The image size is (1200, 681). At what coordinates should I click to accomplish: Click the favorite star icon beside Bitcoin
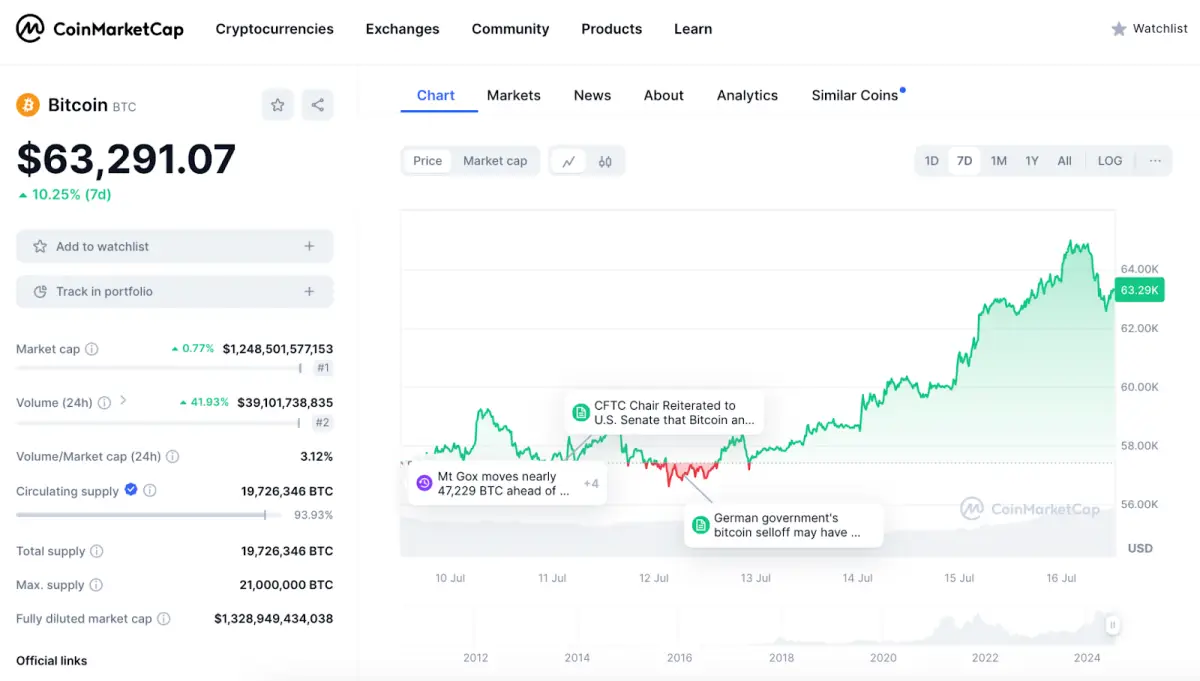click(x=278, y=105)
